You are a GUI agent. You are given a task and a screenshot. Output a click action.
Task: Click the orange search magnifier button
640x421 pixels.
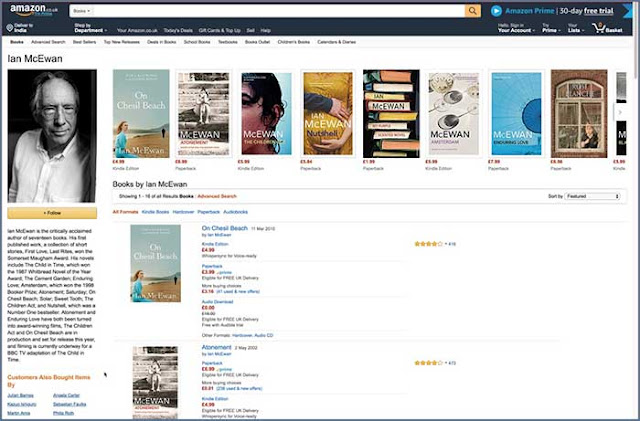pyautogui.click(x=472, y=11)
